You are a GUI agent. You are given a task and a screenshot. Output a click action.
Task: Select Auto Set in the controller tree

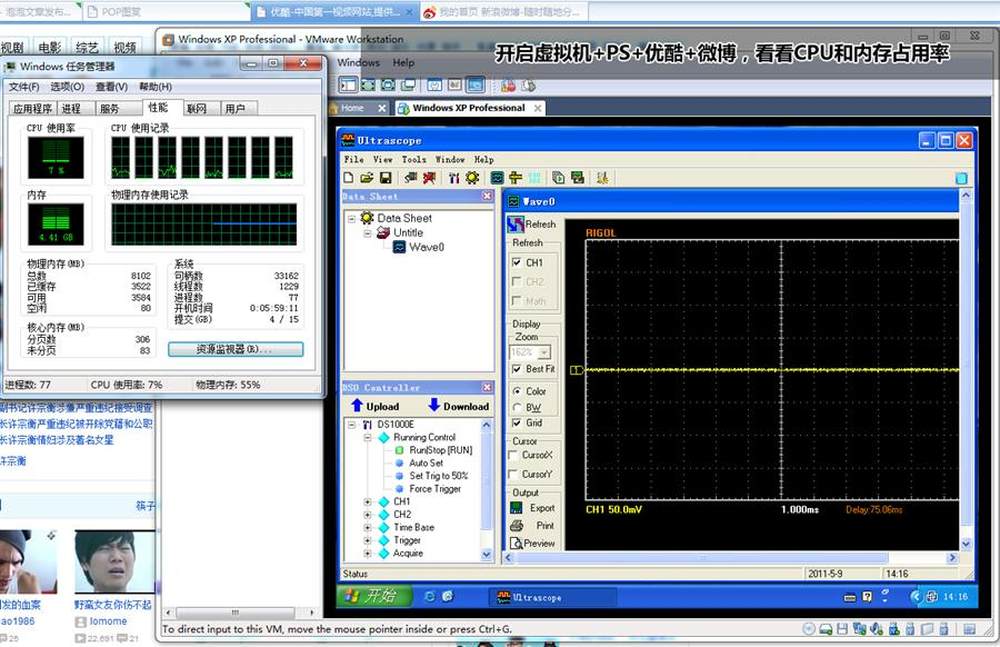(x=426, y=463)
